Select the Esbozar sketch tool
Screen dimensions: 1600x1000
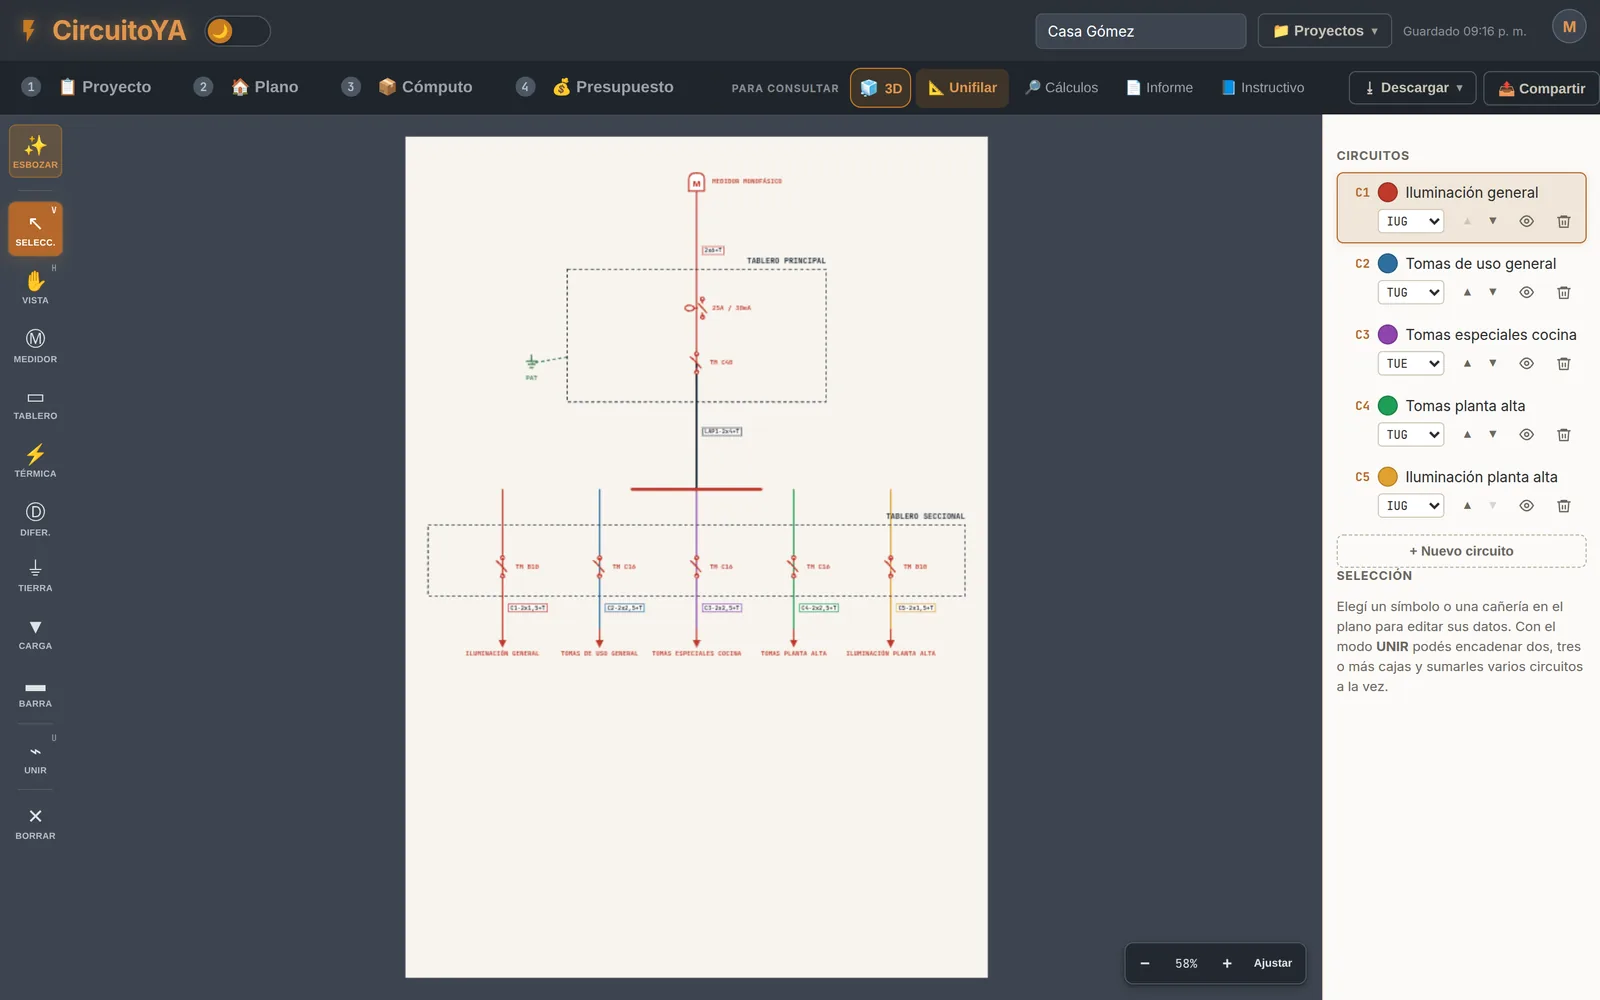point(35,151)
